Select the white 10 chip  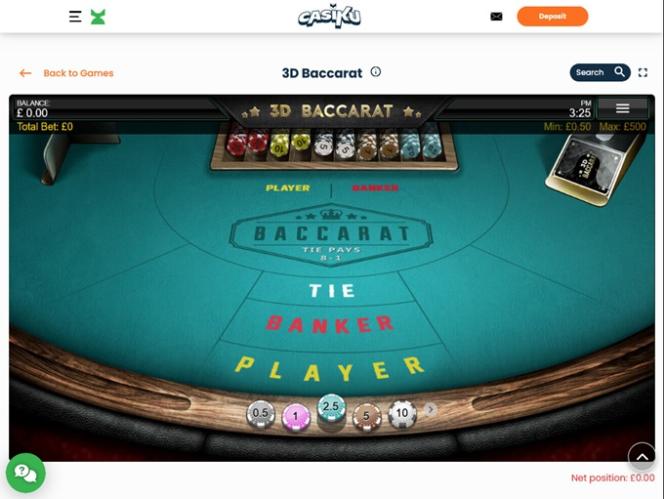tap(402, 413)
